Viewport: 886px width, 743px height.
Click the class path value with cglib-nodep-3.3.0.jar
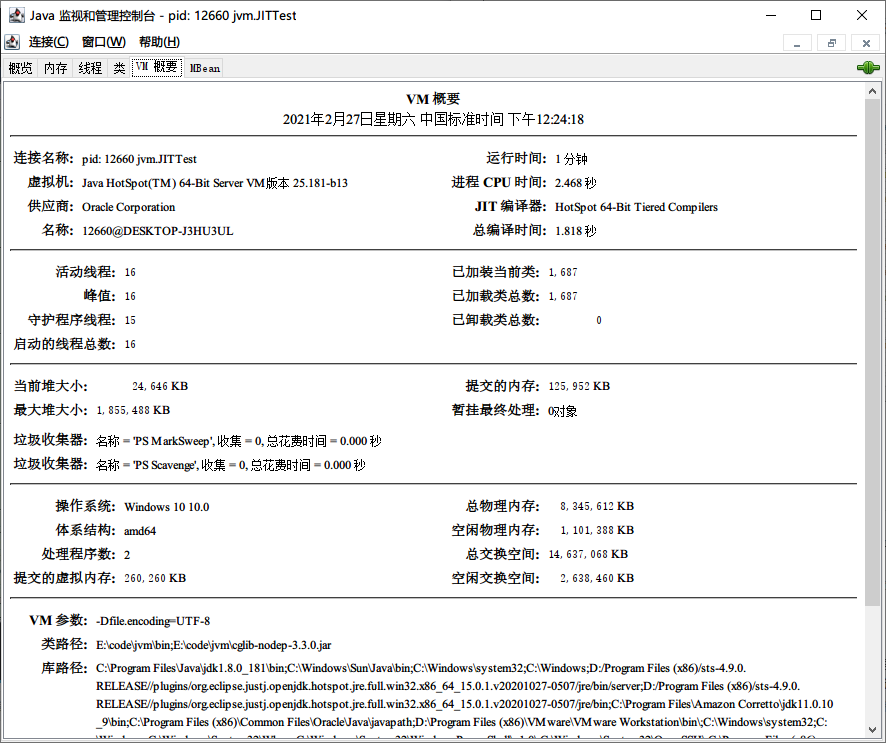214,645
